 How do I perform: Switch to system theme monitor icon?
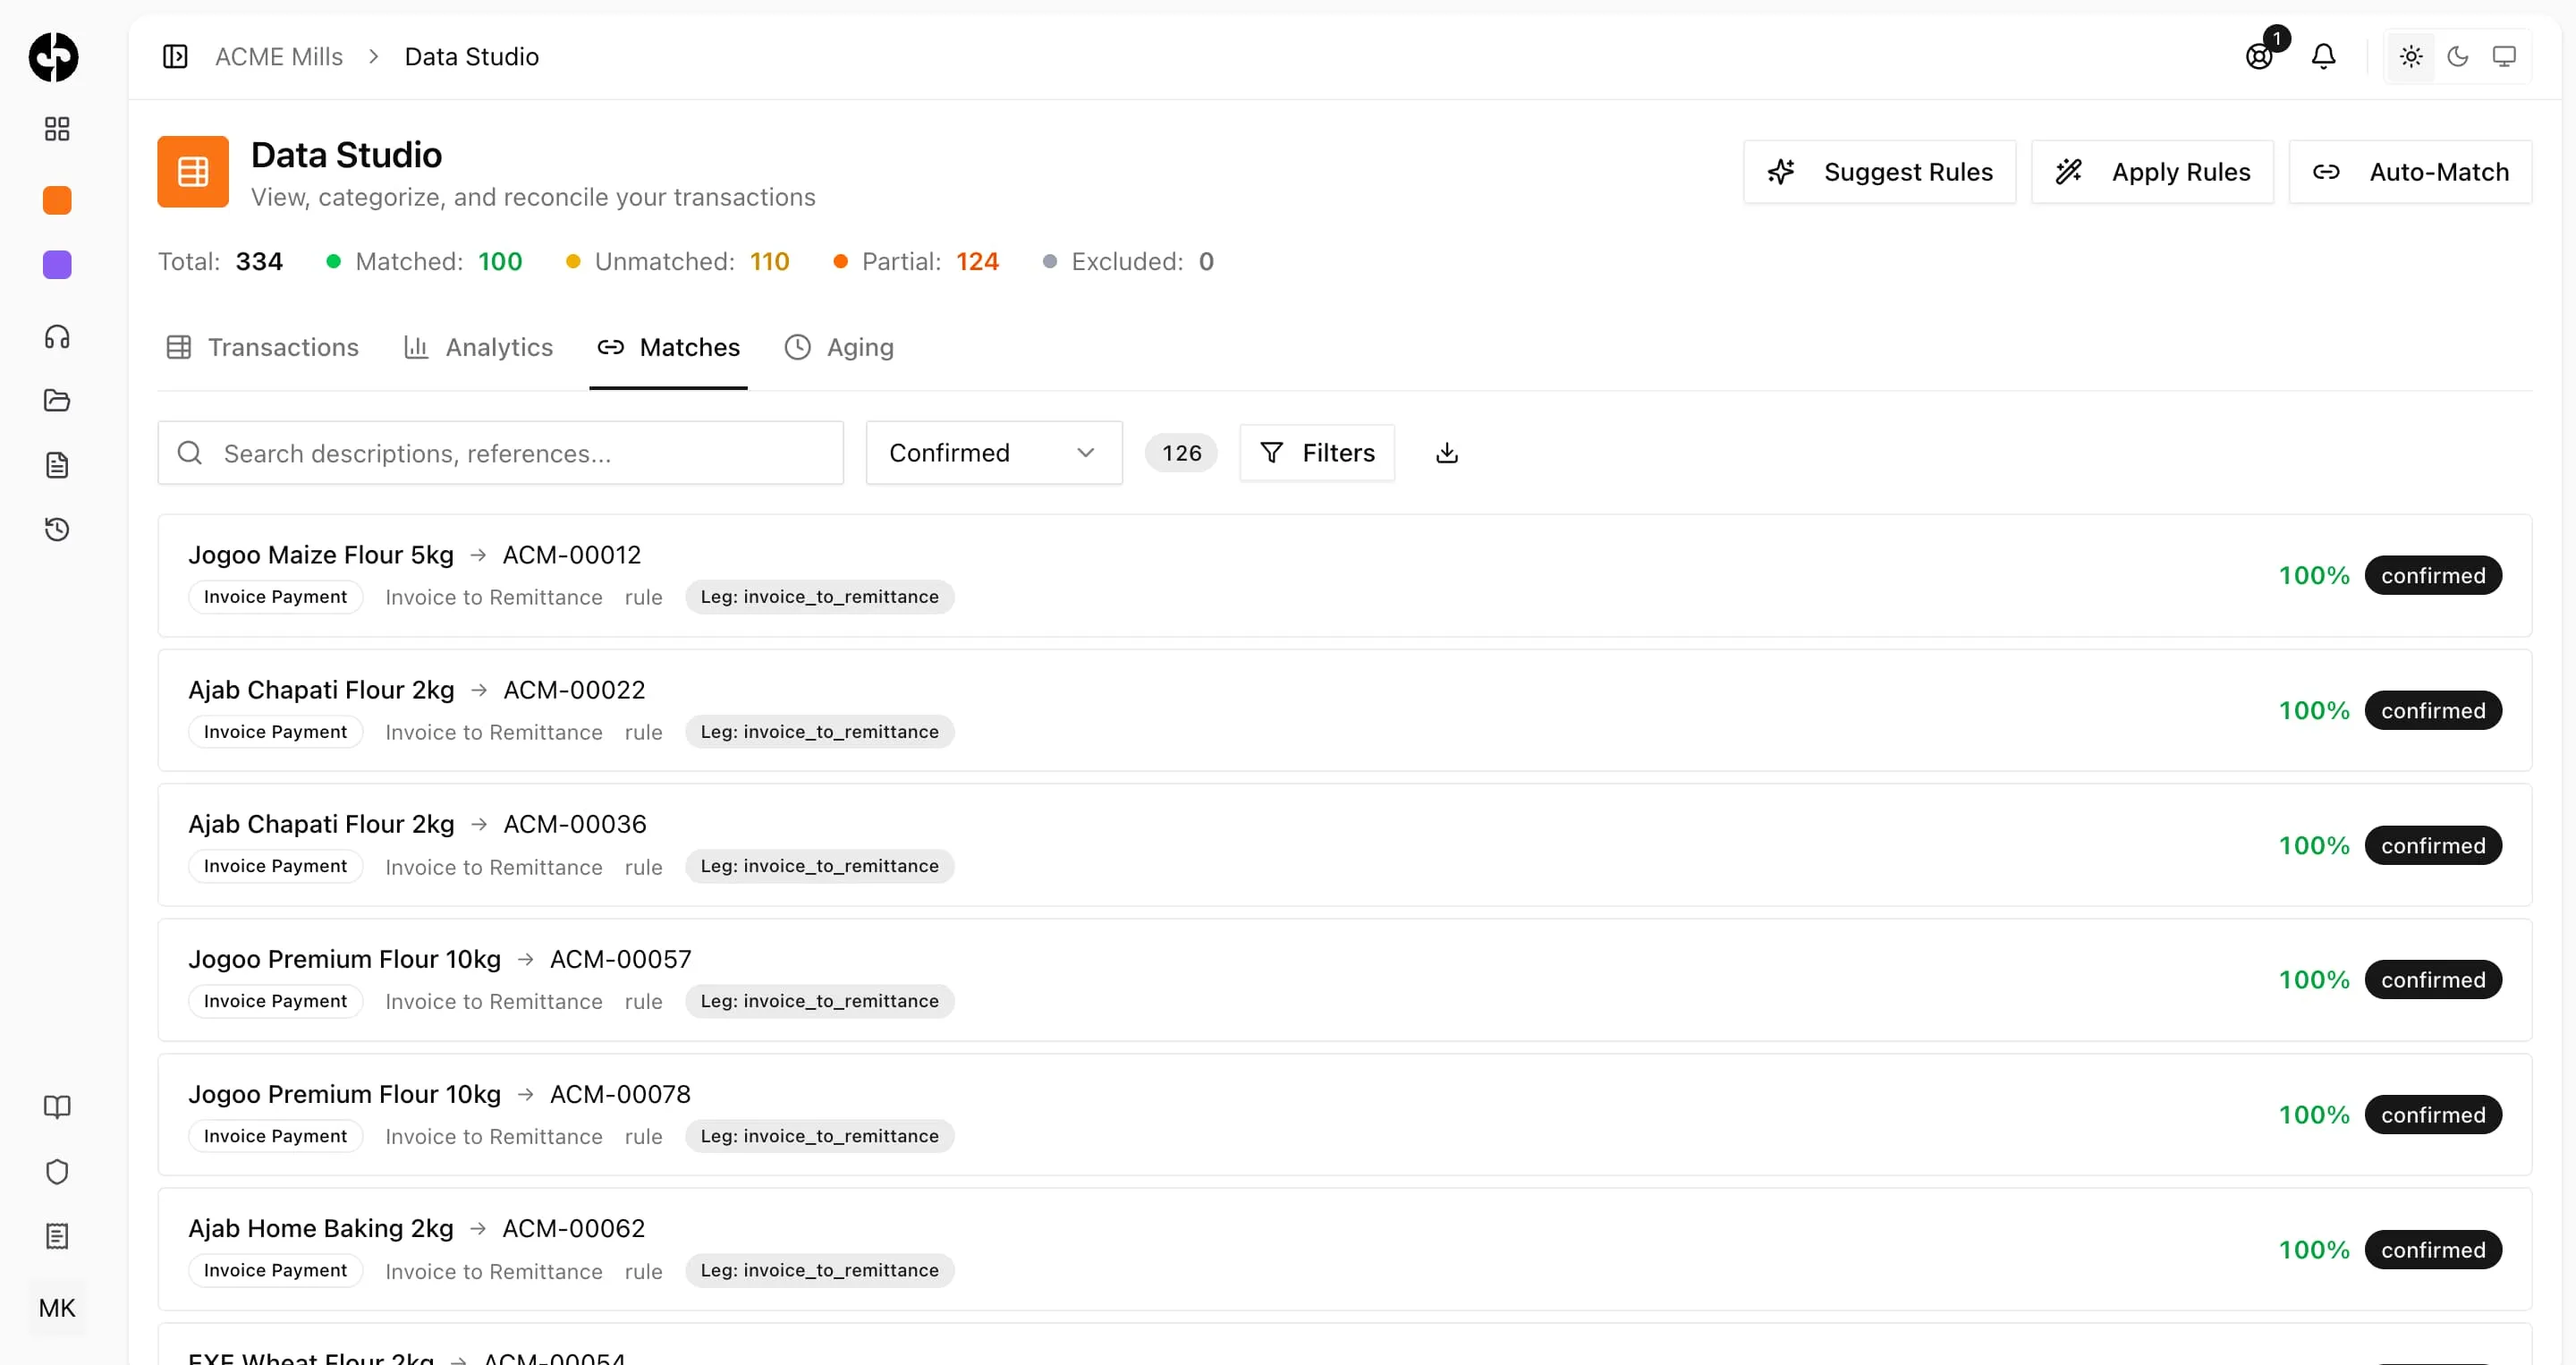(2504, 57)
